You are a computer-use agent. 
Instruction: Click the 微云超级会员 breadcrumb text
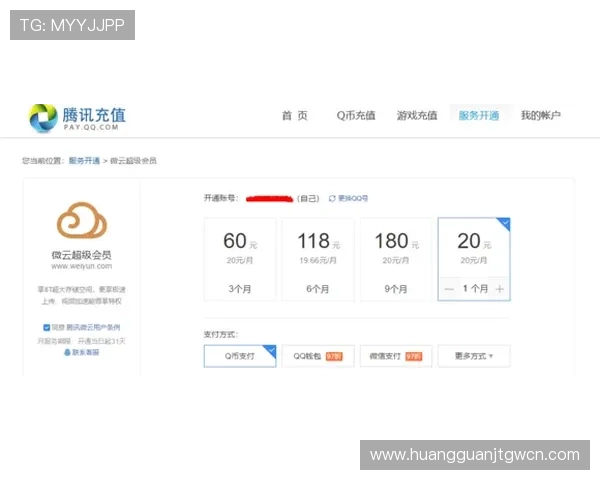click(x=133, y=160)
